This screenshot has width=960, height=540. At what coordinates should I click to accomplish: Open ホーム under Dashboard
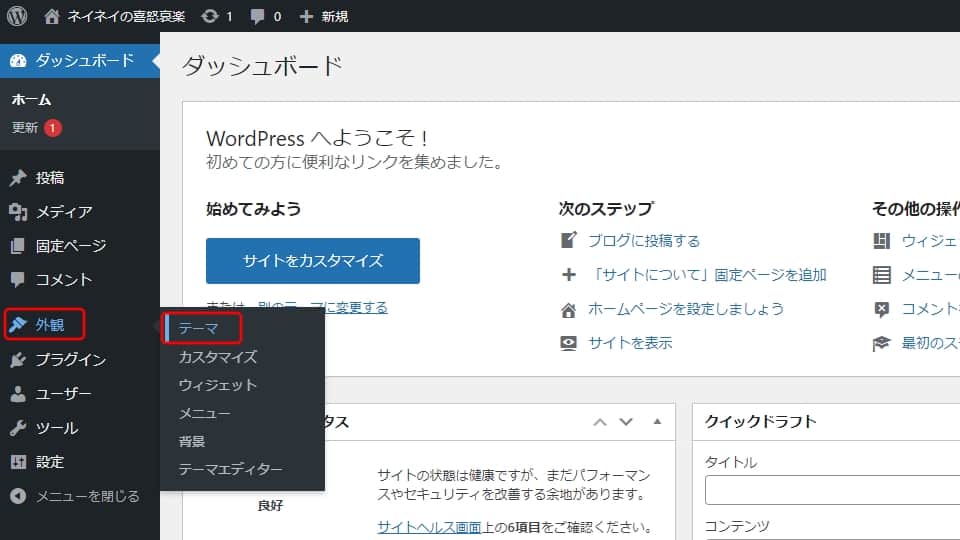31,99
